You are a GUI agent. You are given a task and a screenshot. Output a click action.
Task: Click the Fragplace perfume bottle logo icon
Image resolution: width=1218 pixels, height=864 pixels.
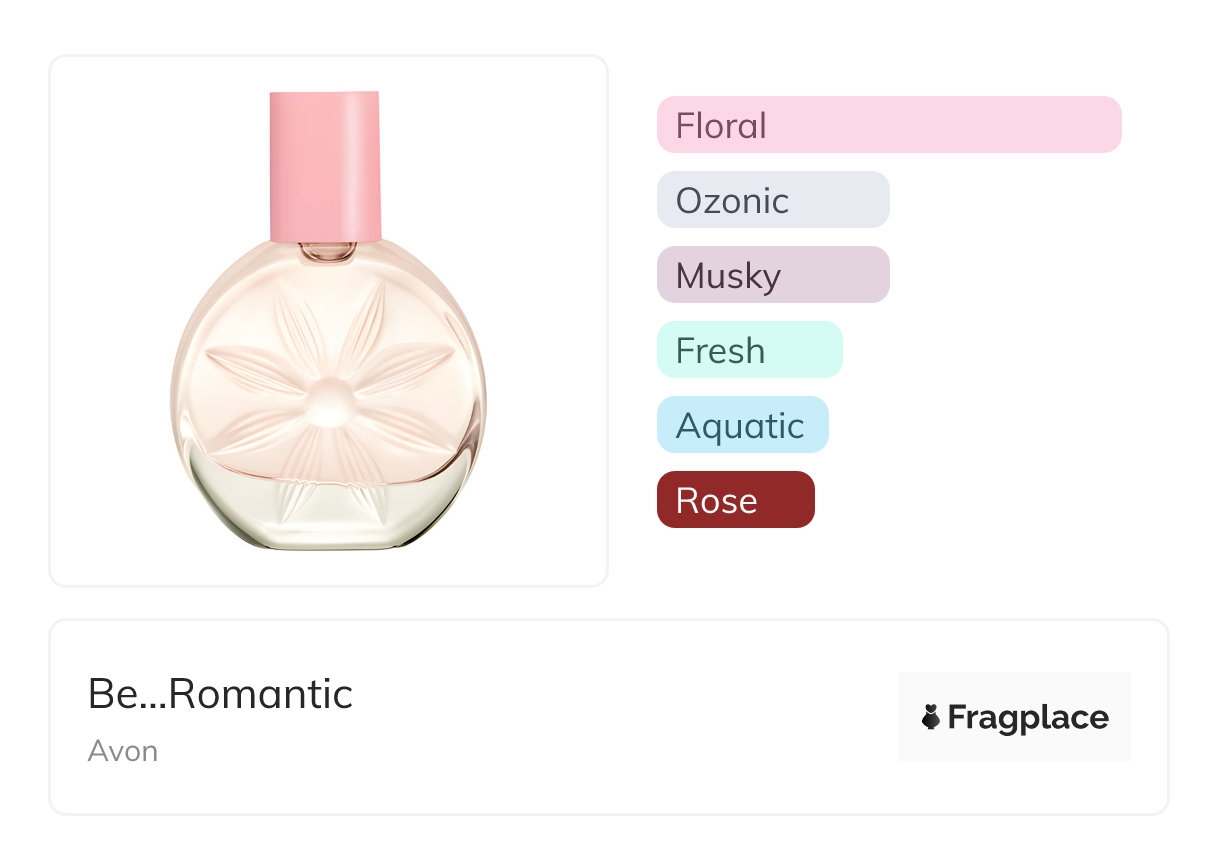pyautogui.click(x=931, y=717)
